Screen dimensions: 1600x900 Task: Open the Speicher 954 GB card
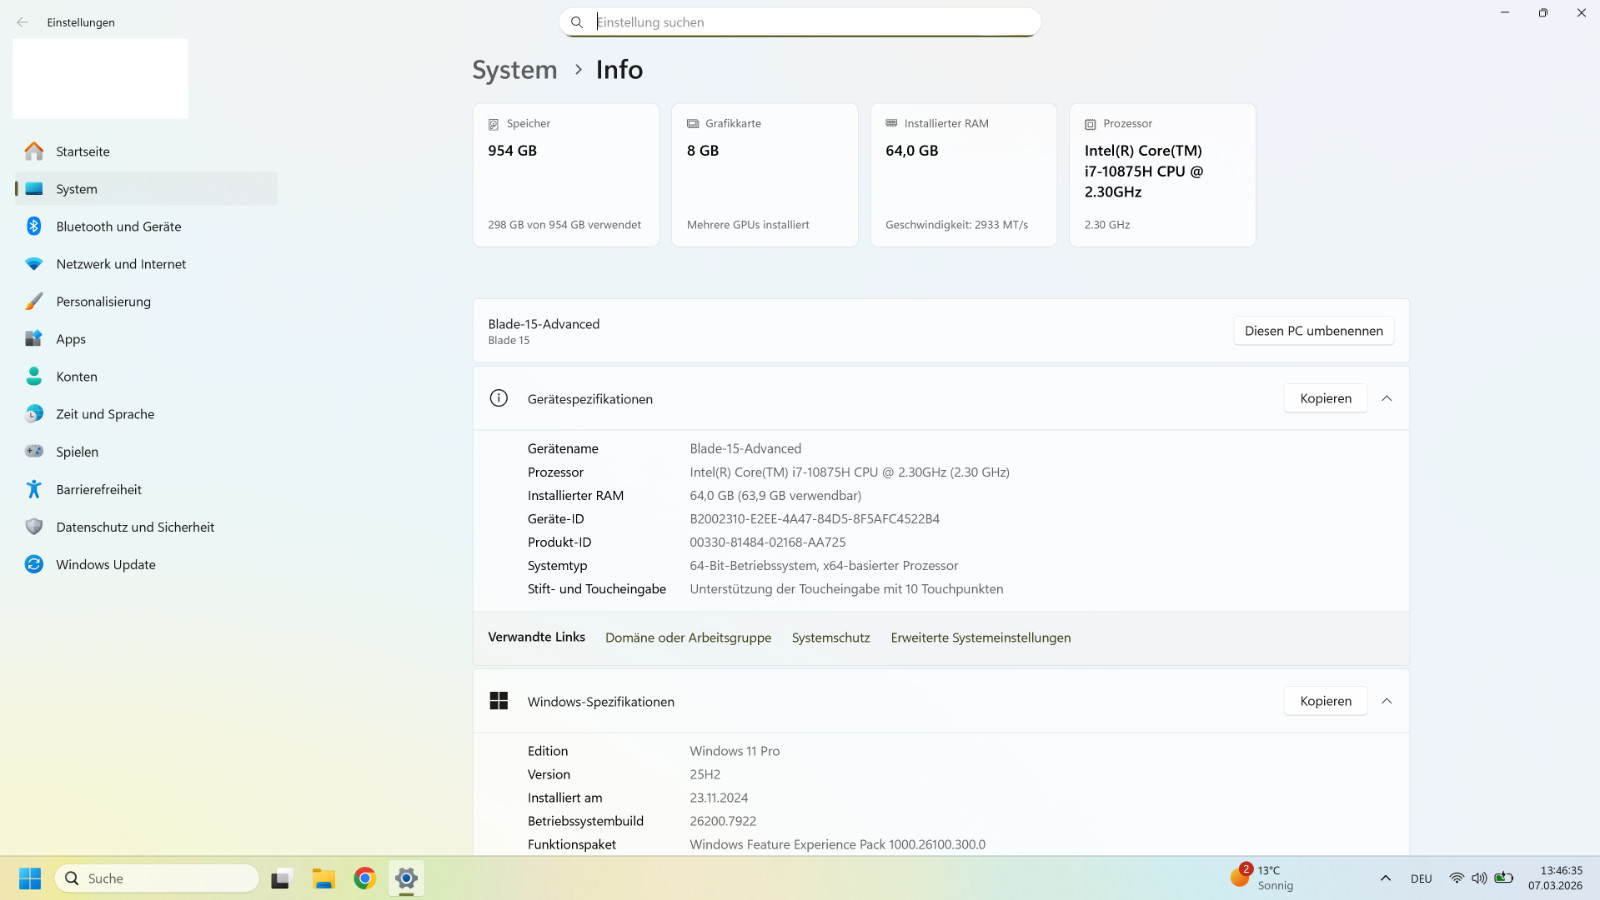tap(566, 175)
